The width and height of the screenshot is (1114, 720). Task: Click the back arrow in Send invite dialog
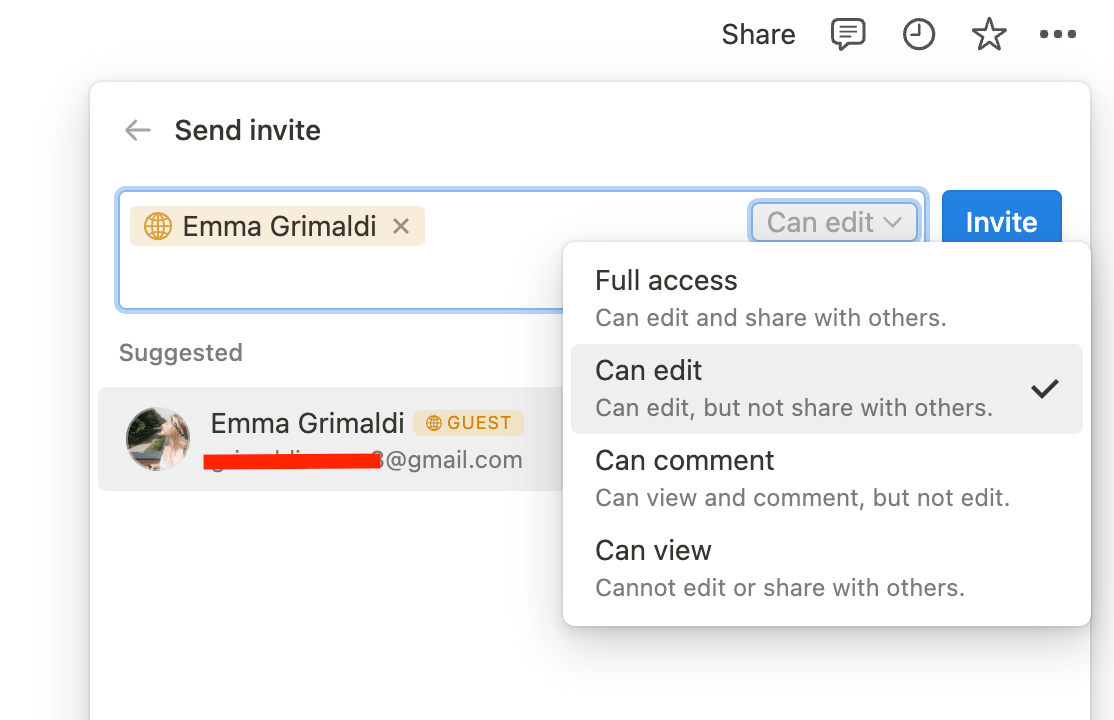pos(137,130)
